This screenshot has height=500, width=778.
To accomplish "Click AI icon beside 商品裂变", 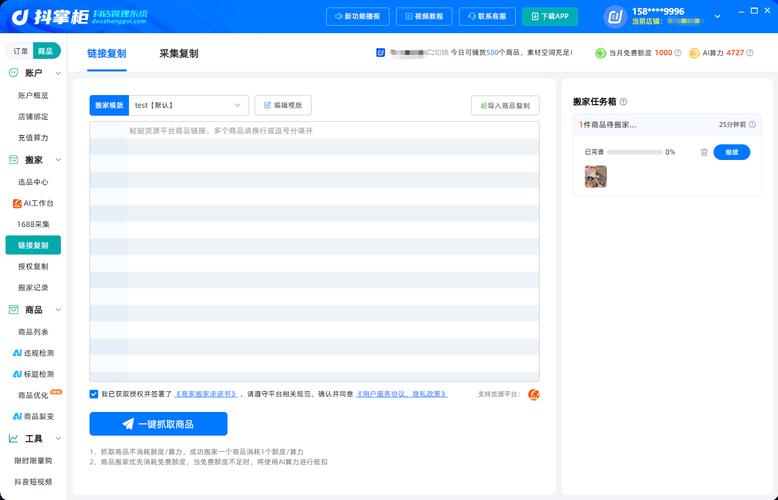I will click(17, 416).
